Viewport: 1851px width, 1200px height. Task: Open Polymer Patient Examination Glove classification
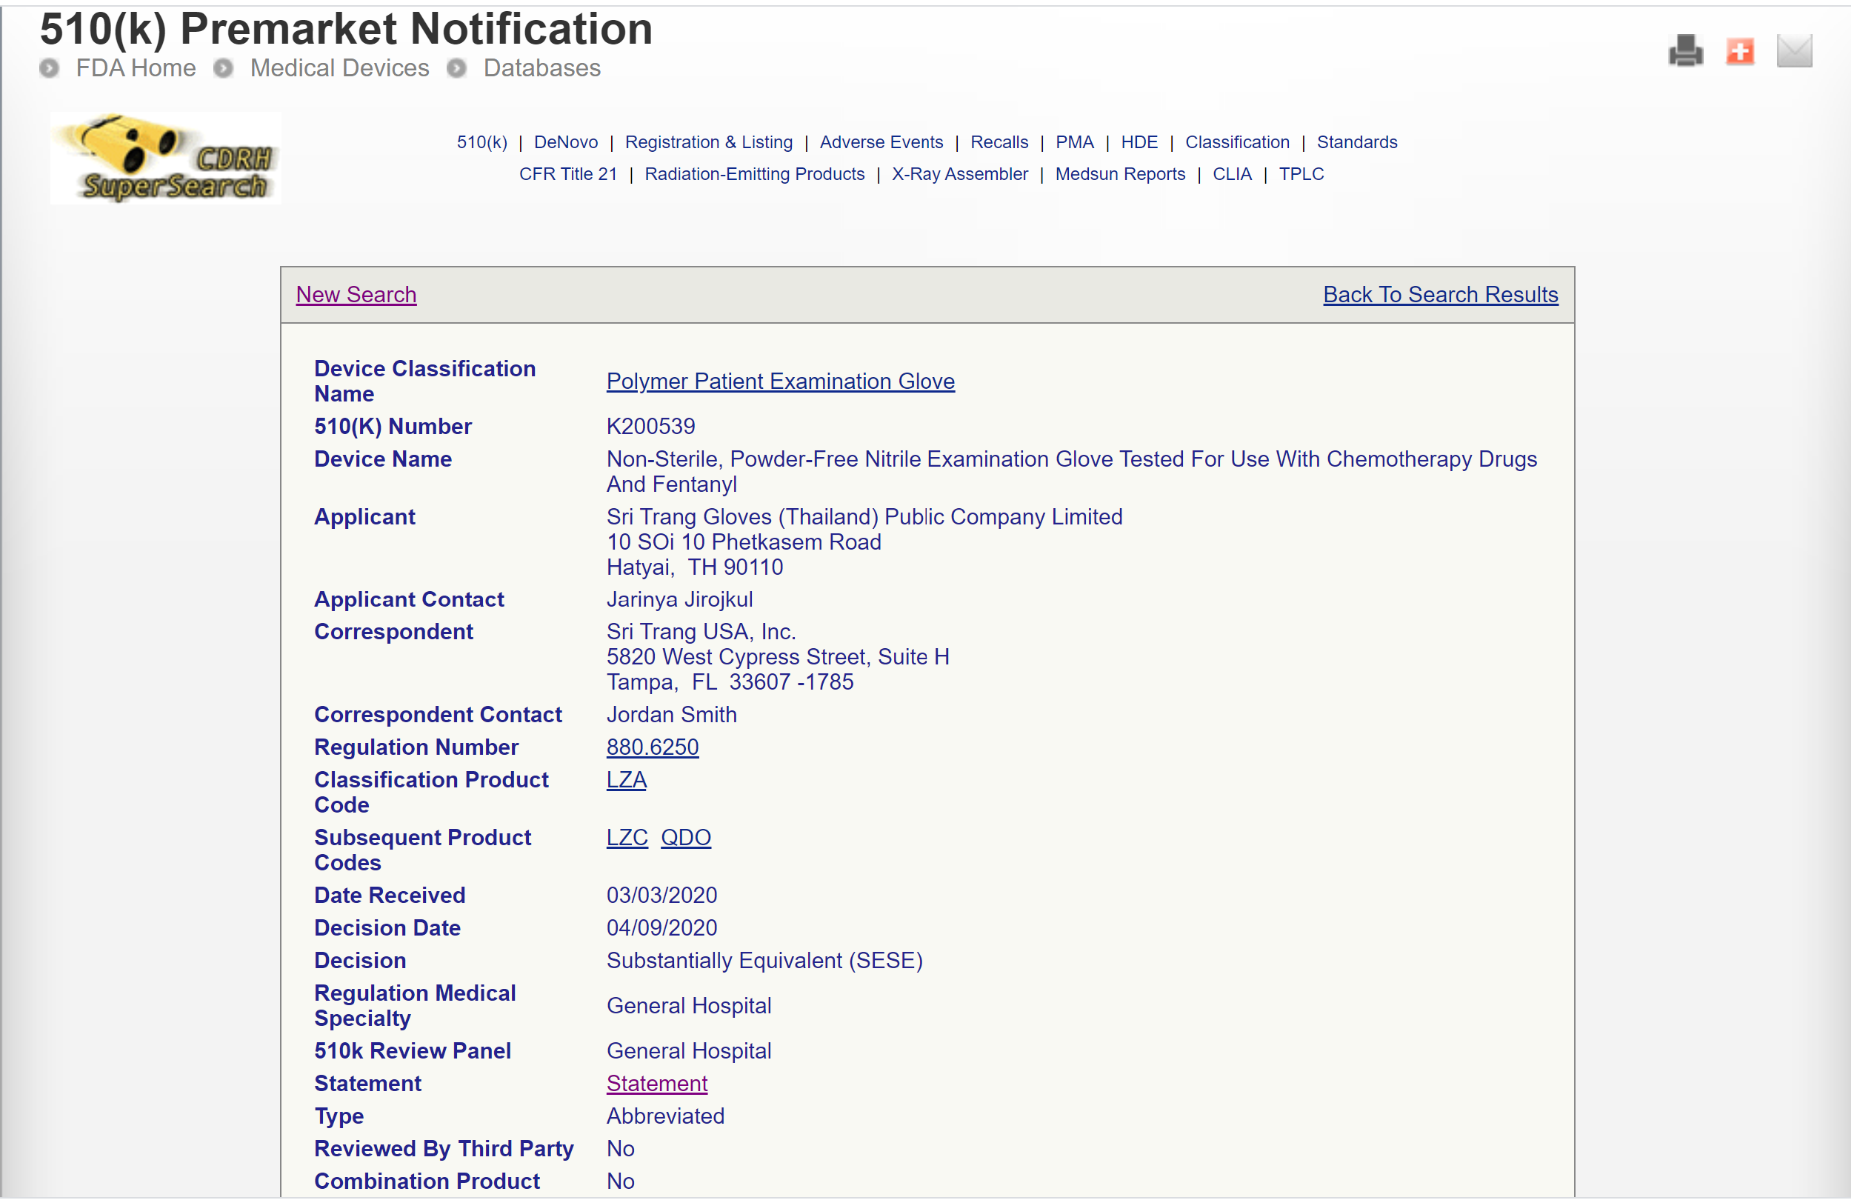point(780,382)
